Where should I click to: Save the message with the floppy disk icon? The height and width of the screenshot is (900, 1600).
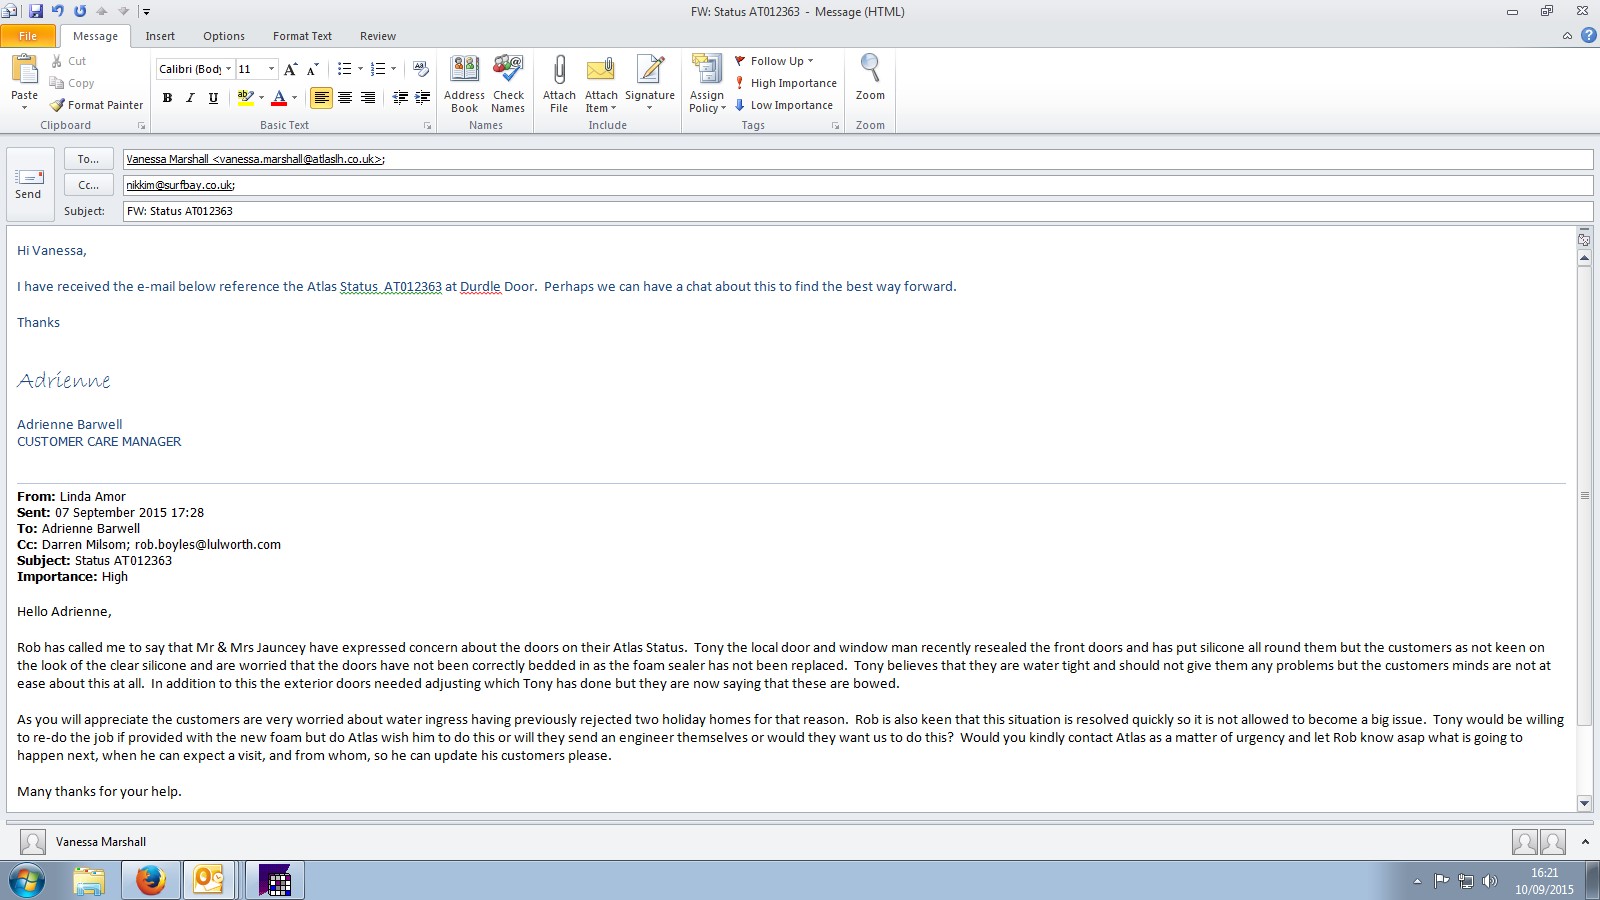click(36, 11)
